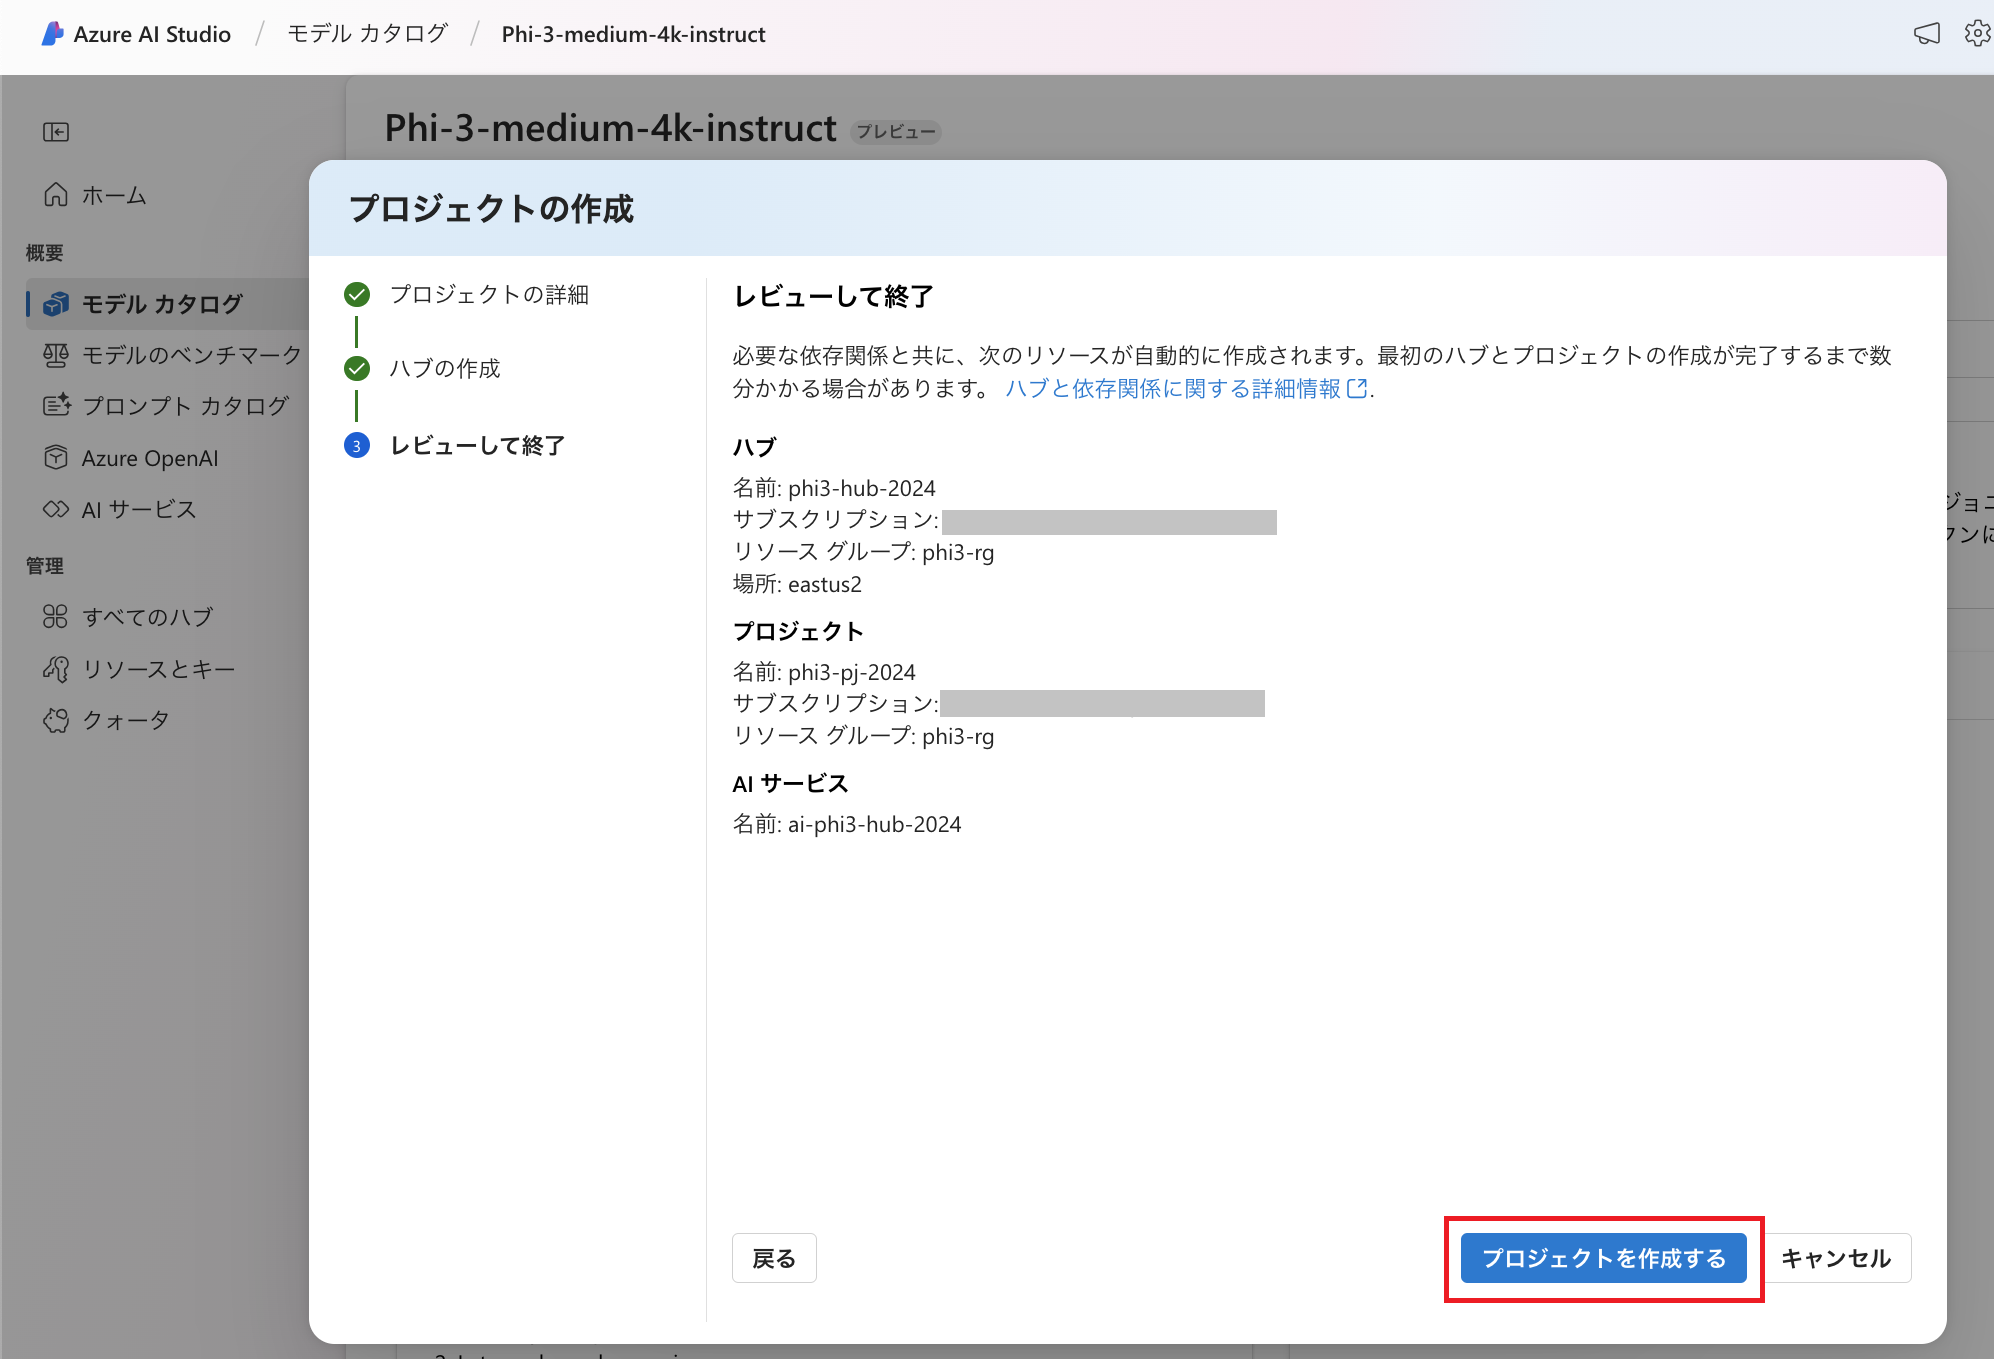Open すべてのハブ in sidebar
1994x1359 pixels.
tap(148, 617)
